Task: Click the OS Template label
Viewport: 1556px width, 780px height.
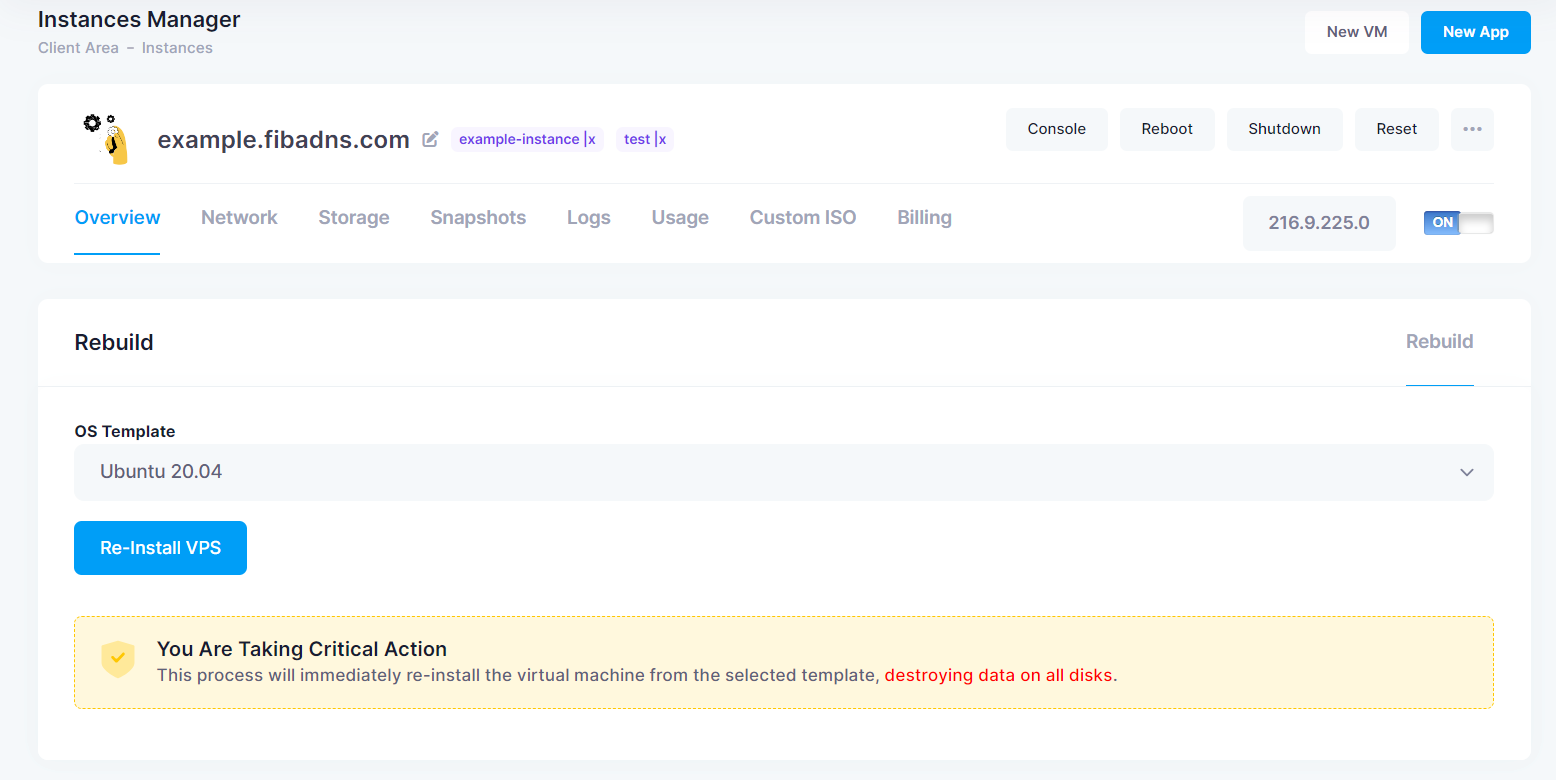Action: coord(125,432)
